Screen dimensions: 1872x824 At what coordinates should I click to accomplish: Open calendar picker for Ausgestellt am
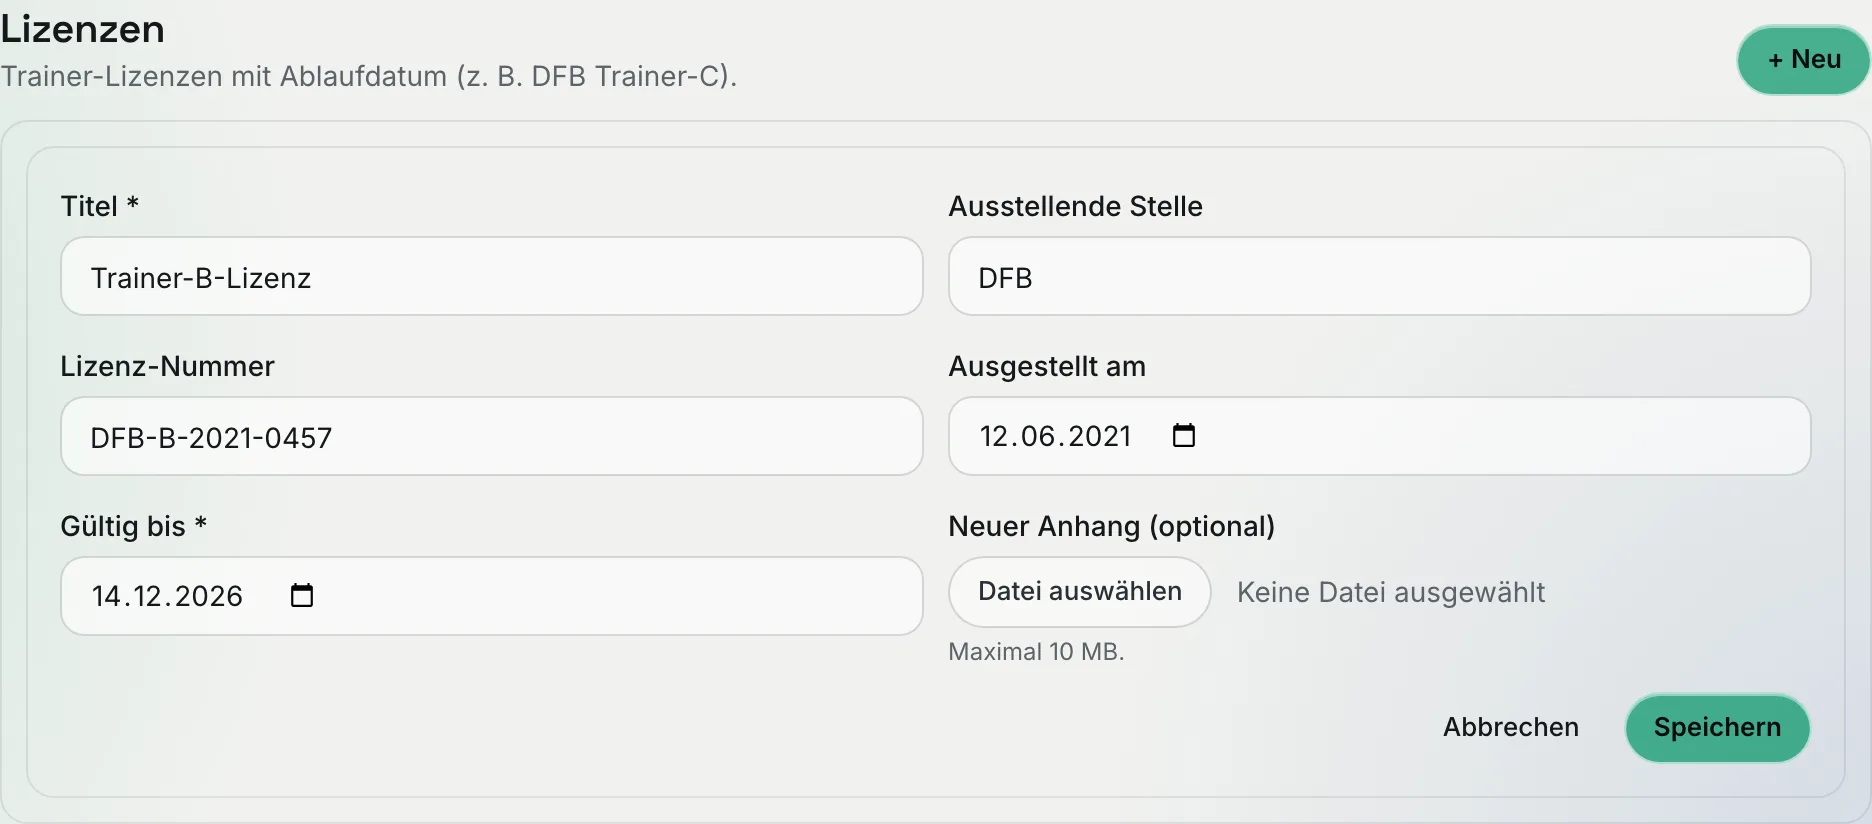[x=1184, y=436]
